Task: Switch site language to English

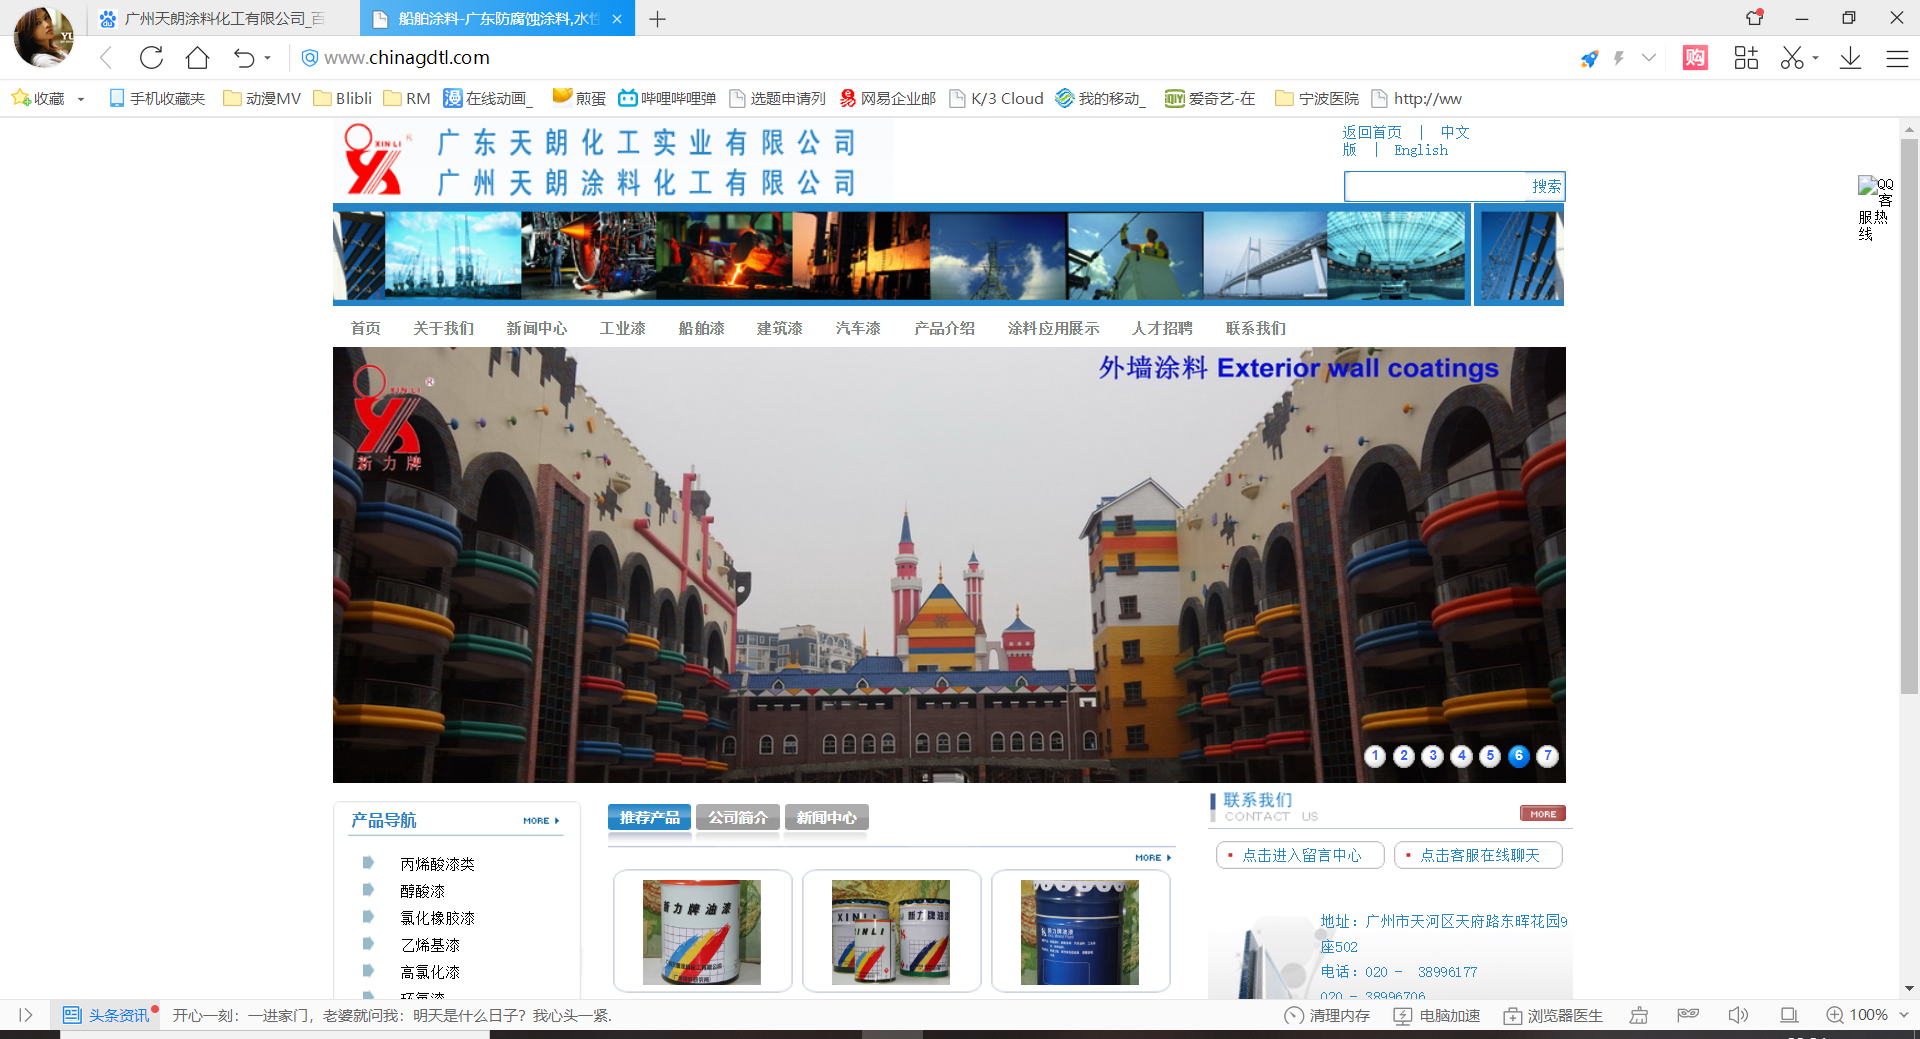Action: coord(1421,150)
